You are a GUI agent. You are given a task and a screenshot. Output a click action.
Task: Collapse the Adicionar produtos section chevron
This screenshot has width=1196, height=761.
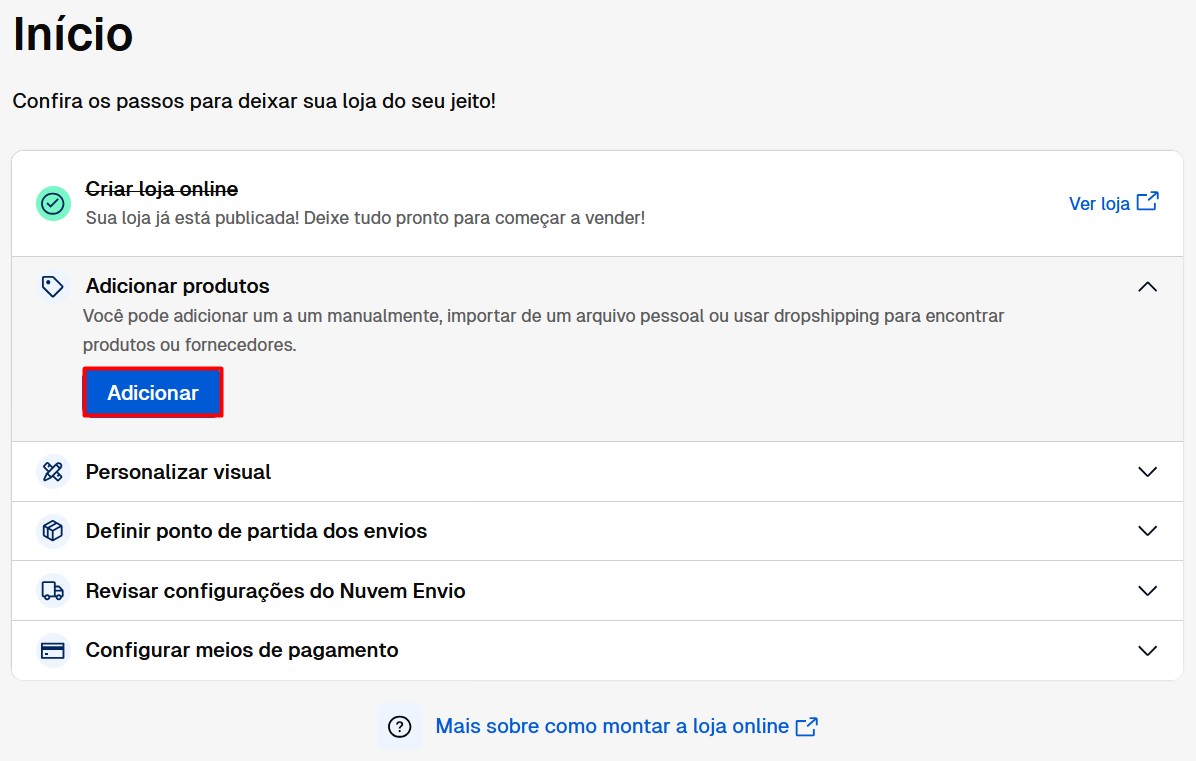click(x=1147, y=287)
